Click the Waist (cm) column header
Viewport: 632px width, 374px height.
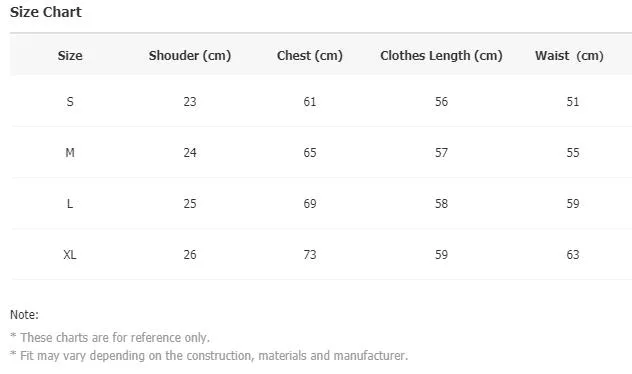pyautogui.click(x=569, y=55)
